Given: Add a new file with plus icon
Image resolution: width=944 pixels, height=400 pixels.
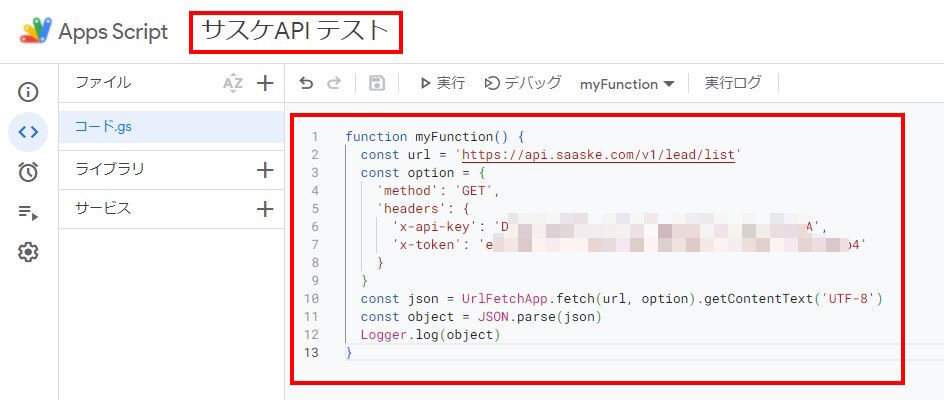Looking at the screenshot, I should pyautogui.click(x=265, y=84).
